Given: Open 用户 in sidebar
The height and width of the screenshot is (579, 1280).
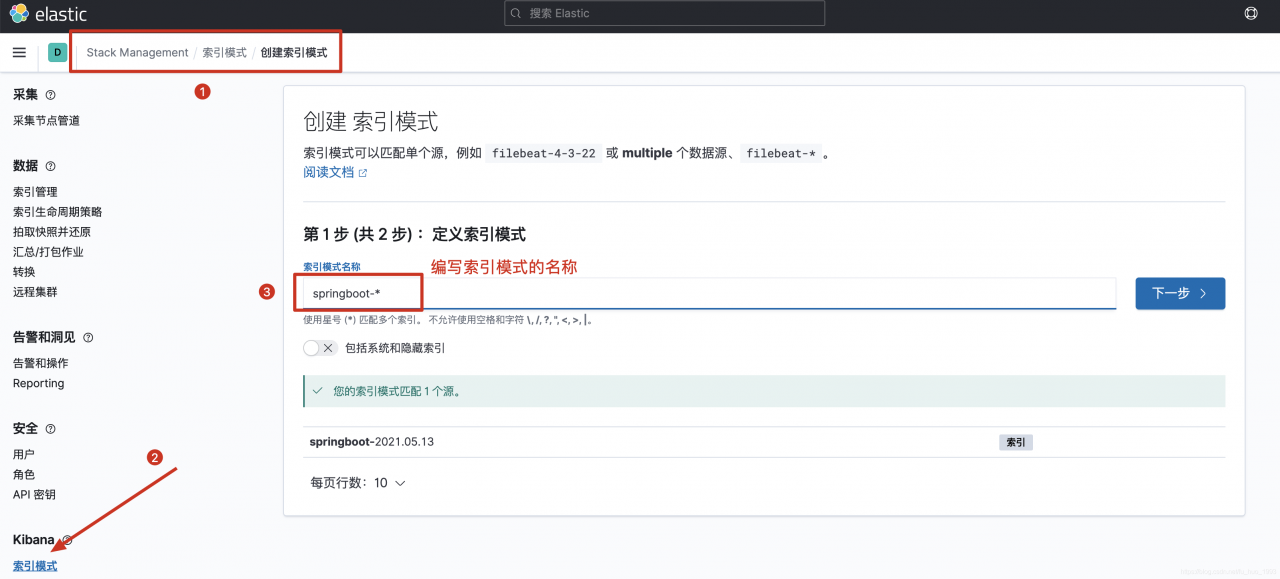Looking at the screenshot, I should (x=24, y=454).
